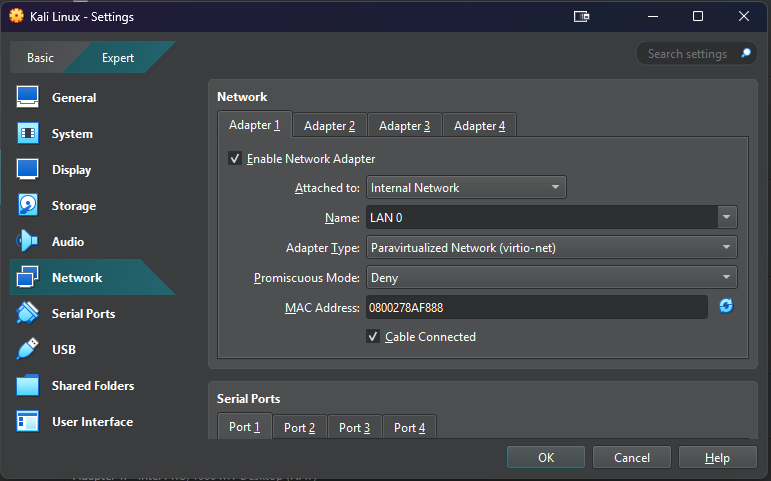This screenshot has height=481, width=771.
Task: Click the Adapter Type label
Action: coord(323,248)
